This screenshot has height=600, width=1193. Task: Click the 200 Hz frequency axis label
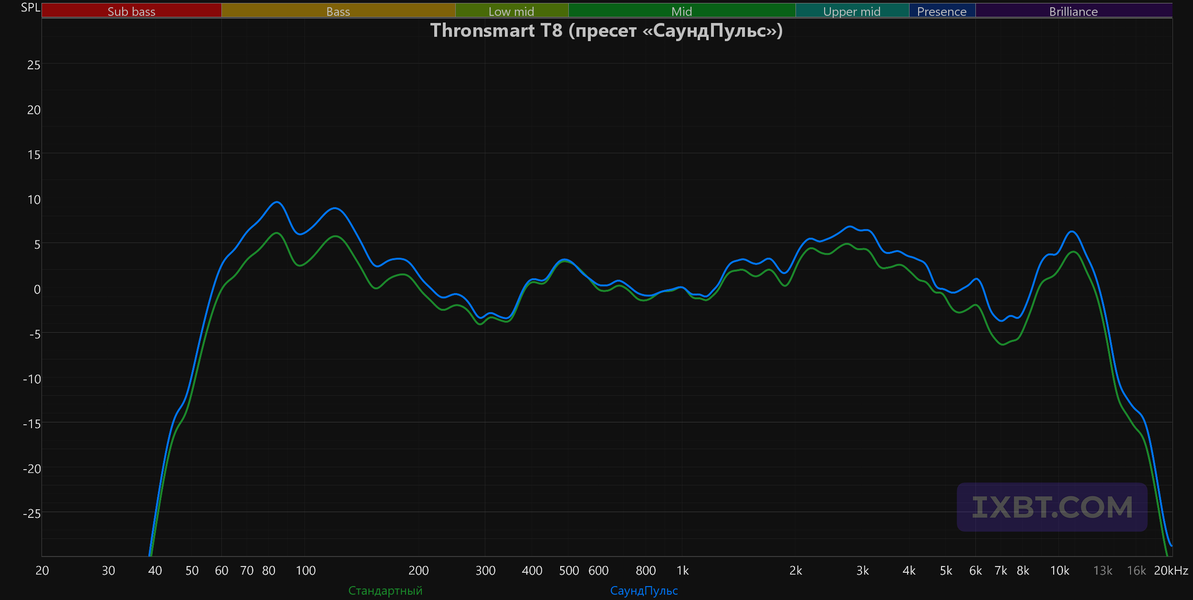[418, 571]
